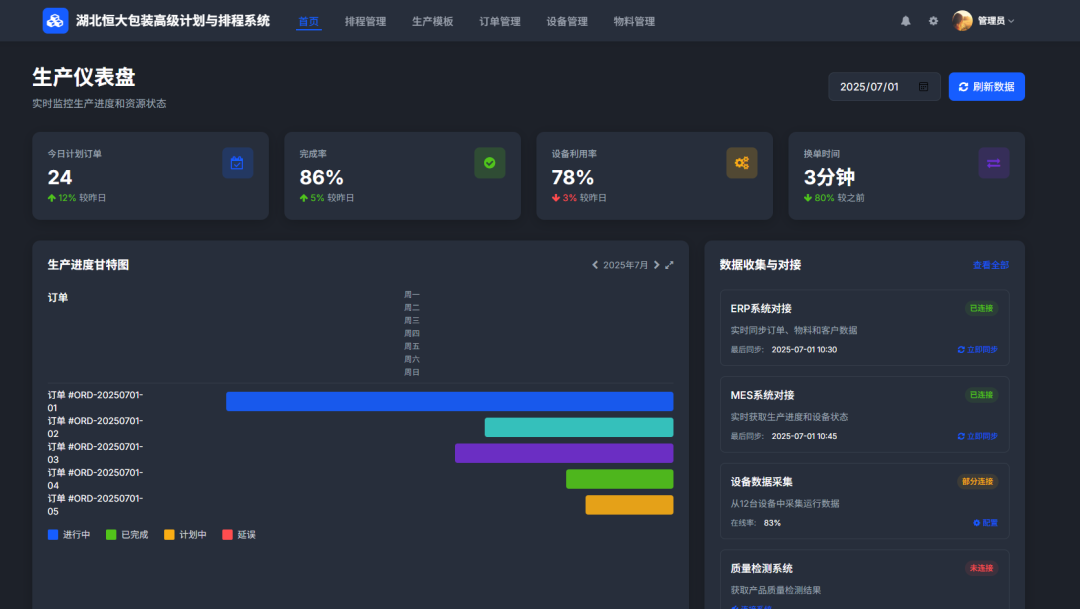This screenshot has height=609, width=1080.
Task: Switch to the 设备管理 tab
Action: pyautogui.click(x=567, y=21)
